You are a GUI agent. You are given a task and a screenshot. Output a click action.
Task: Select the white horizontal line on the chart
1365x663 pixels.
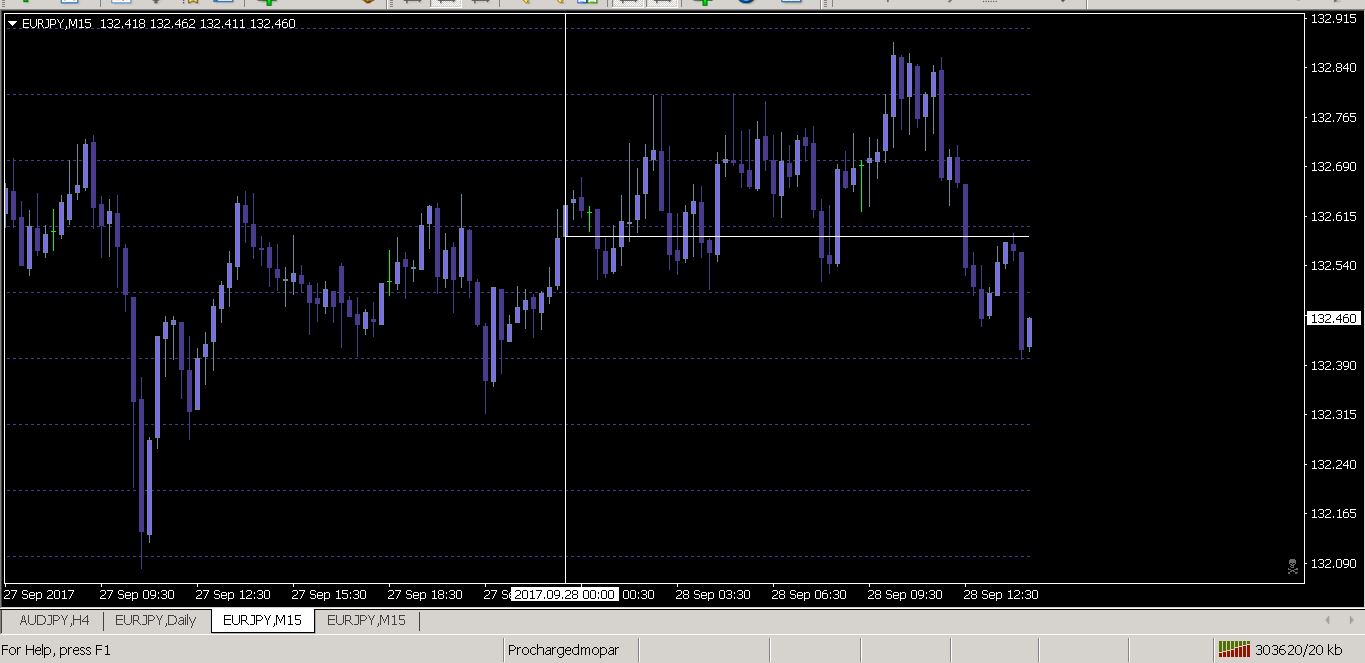[x=797, y=236]
